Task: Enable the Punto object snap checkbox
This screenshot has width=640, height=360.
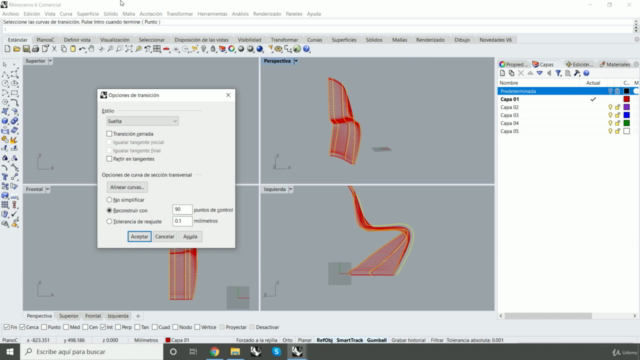Action: [x=44, y=327]
